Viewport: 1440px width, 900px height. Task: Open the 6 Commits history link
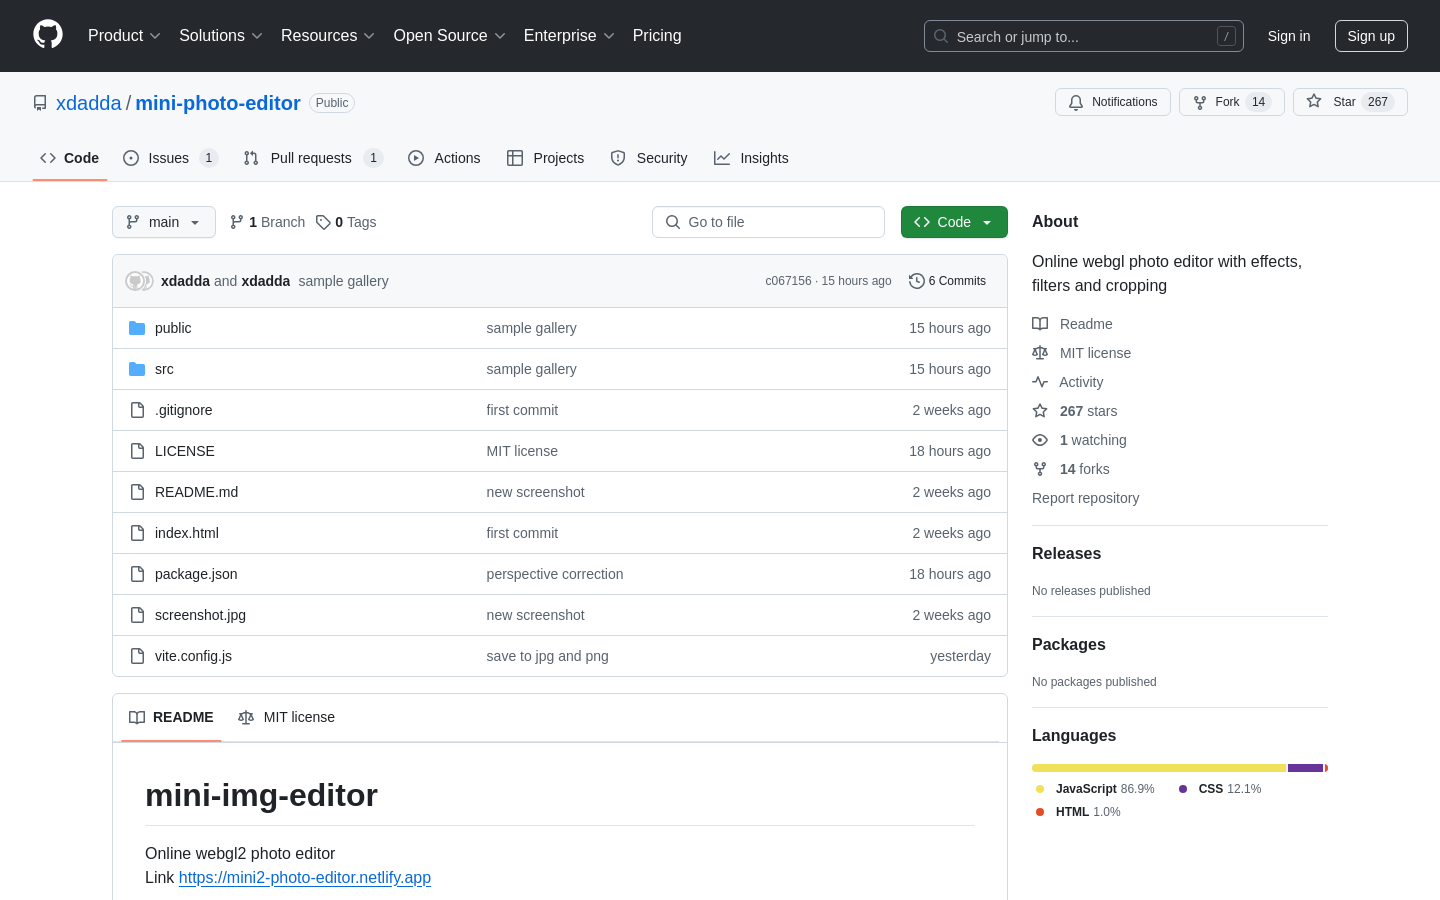(x=947, y=281)
